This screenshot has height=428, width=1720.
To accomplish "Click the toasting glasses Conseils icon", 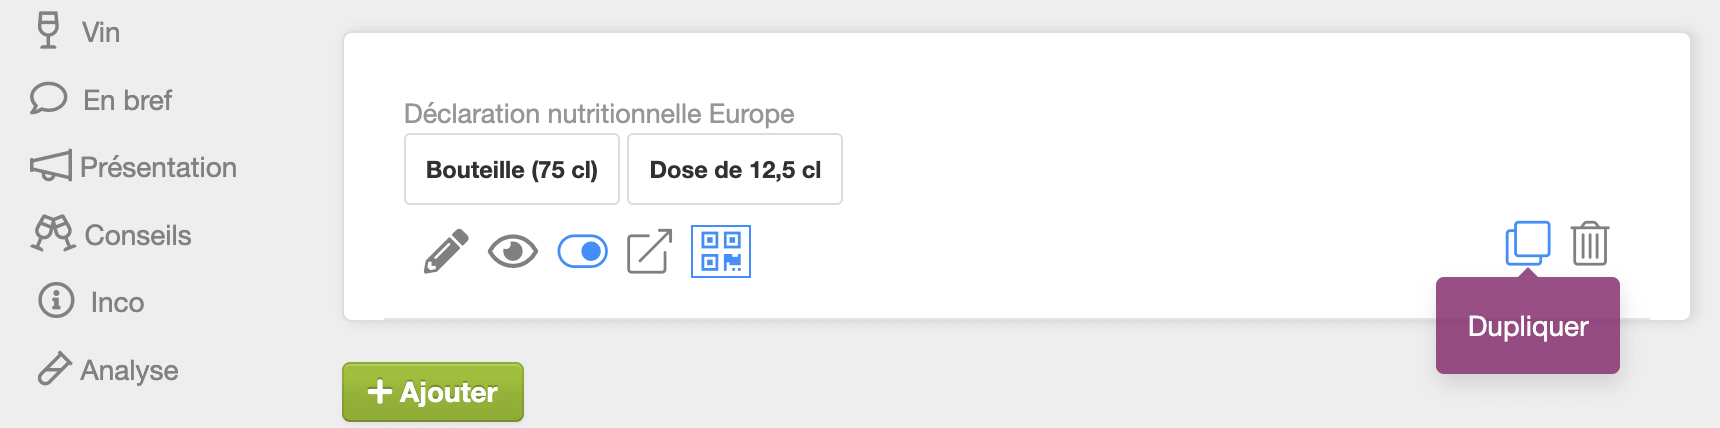I will point(53,234).
